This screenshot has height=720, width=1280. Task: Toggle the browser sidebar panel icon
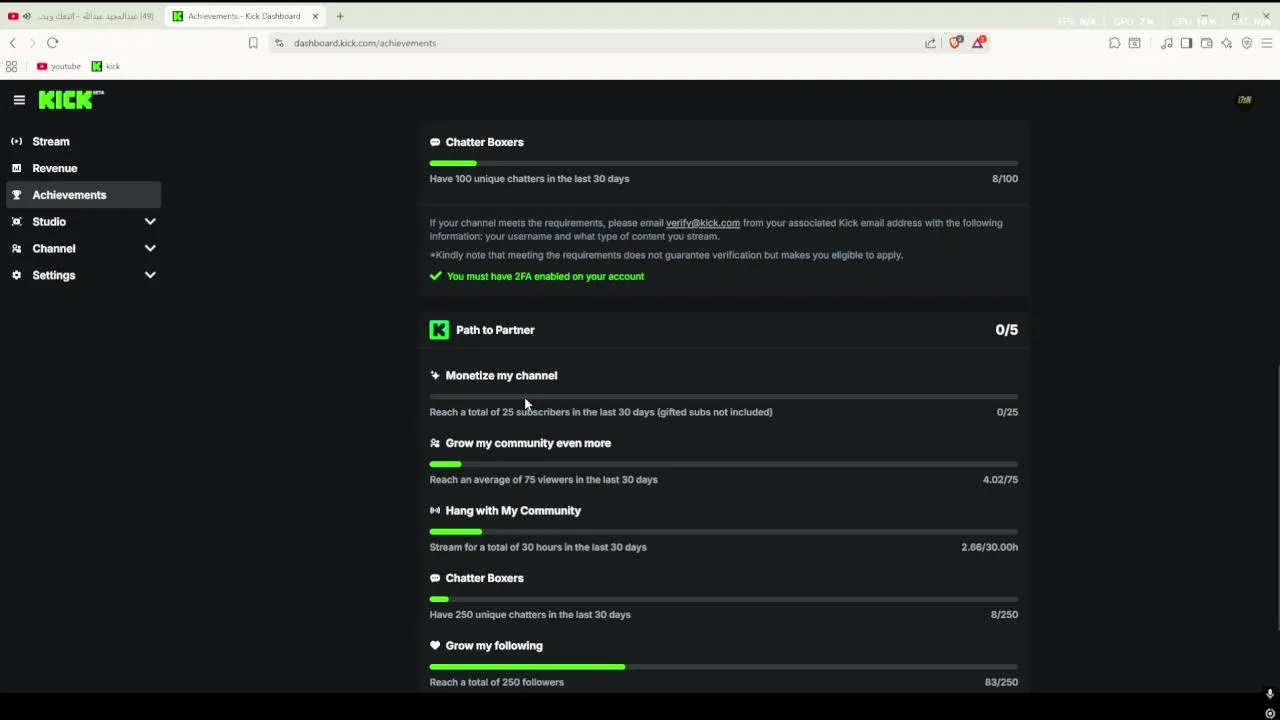[1186, 43]
